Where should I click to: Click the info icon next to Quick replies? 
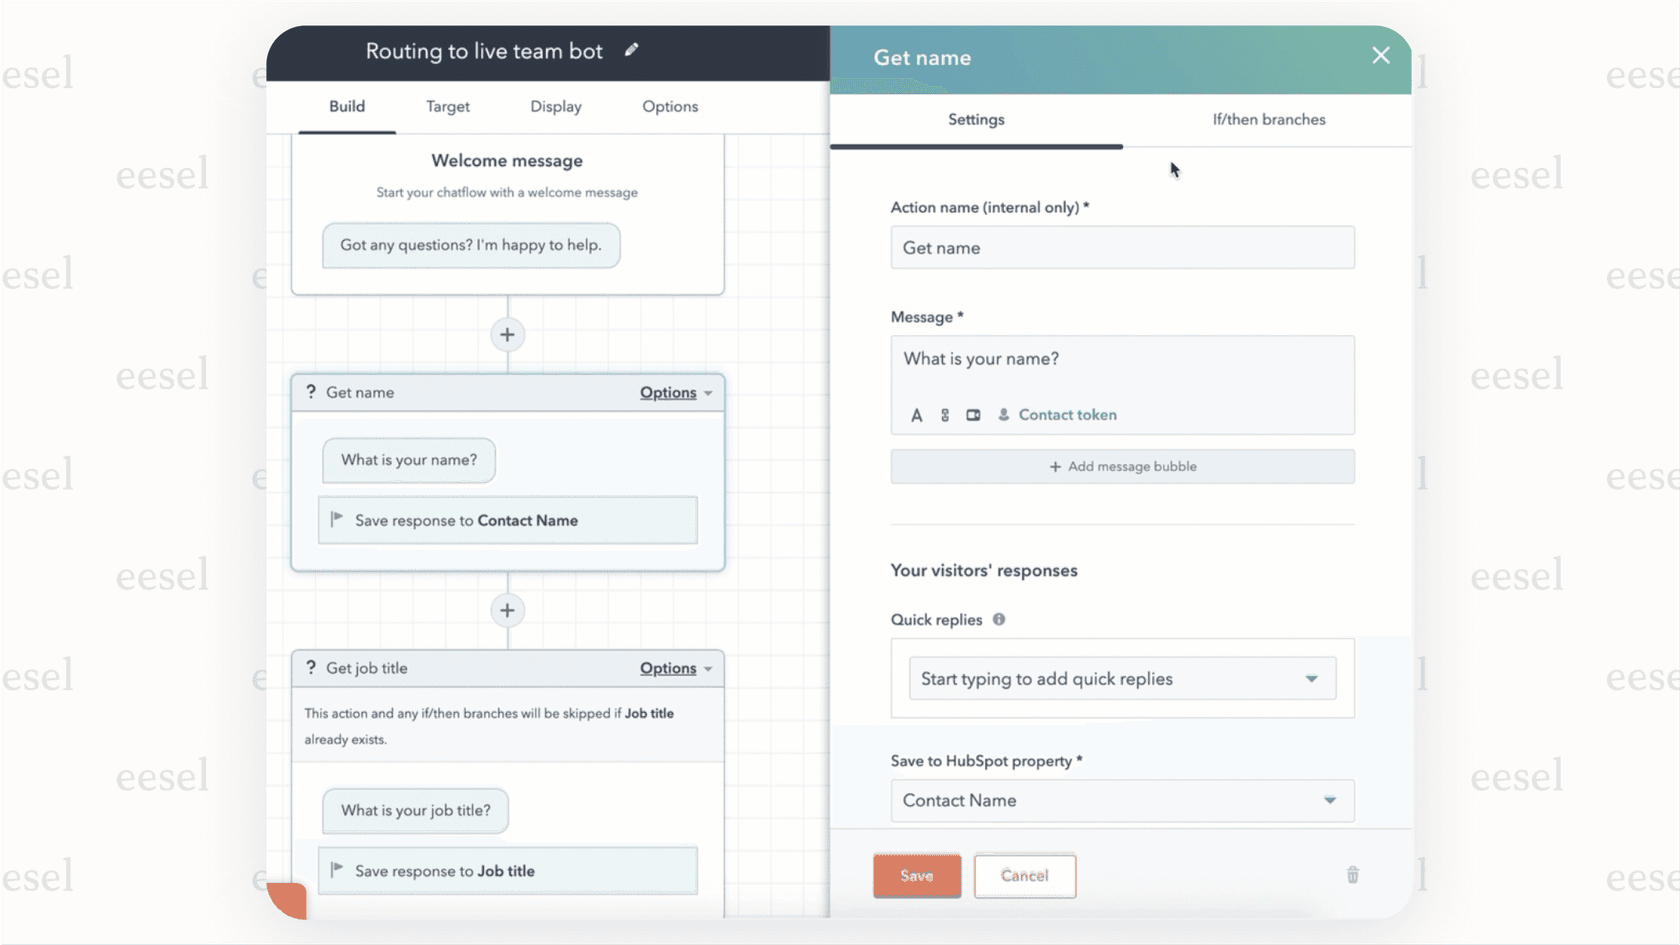coord(998,619)
